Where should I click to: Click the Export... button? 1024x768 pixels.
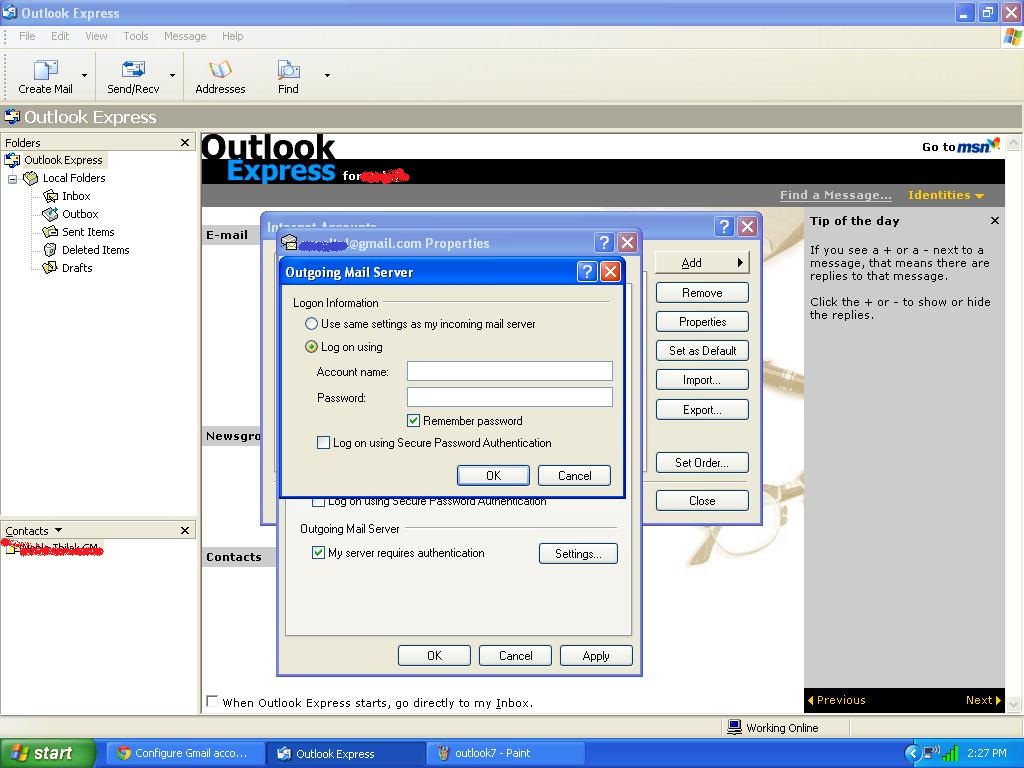coord(702,409)
